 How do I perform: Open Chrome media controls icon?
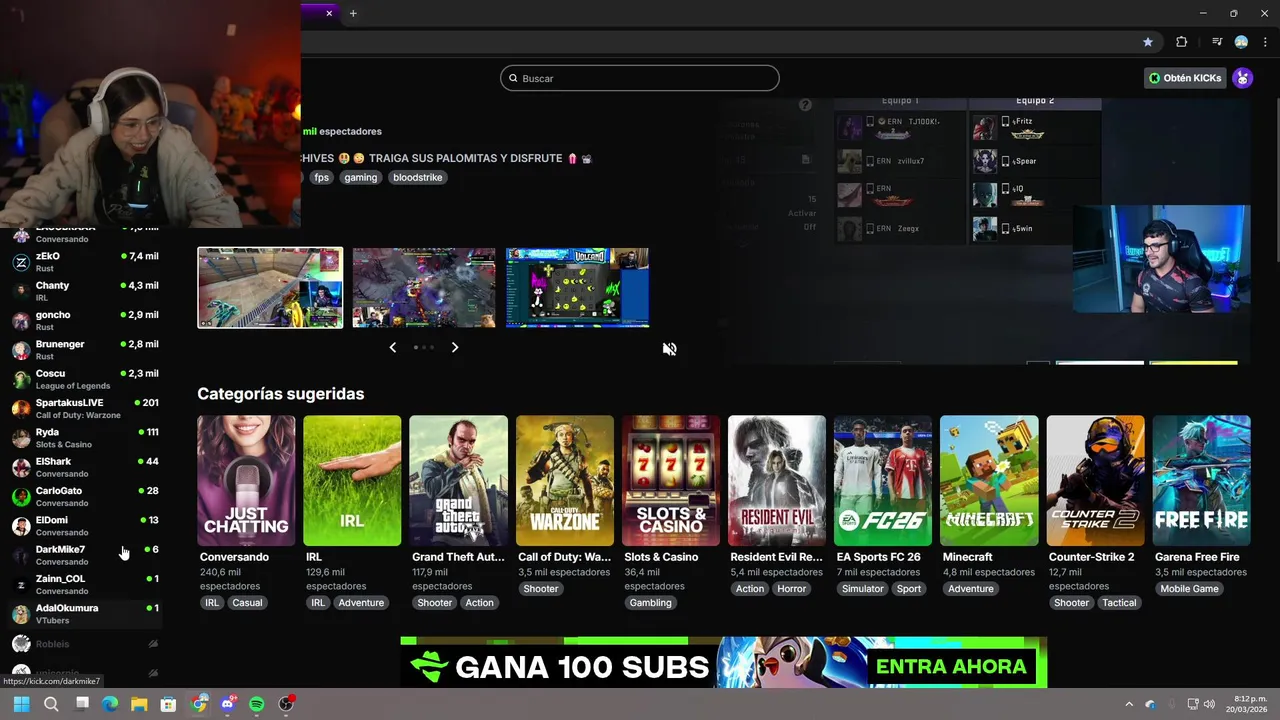click(1217, 42)
